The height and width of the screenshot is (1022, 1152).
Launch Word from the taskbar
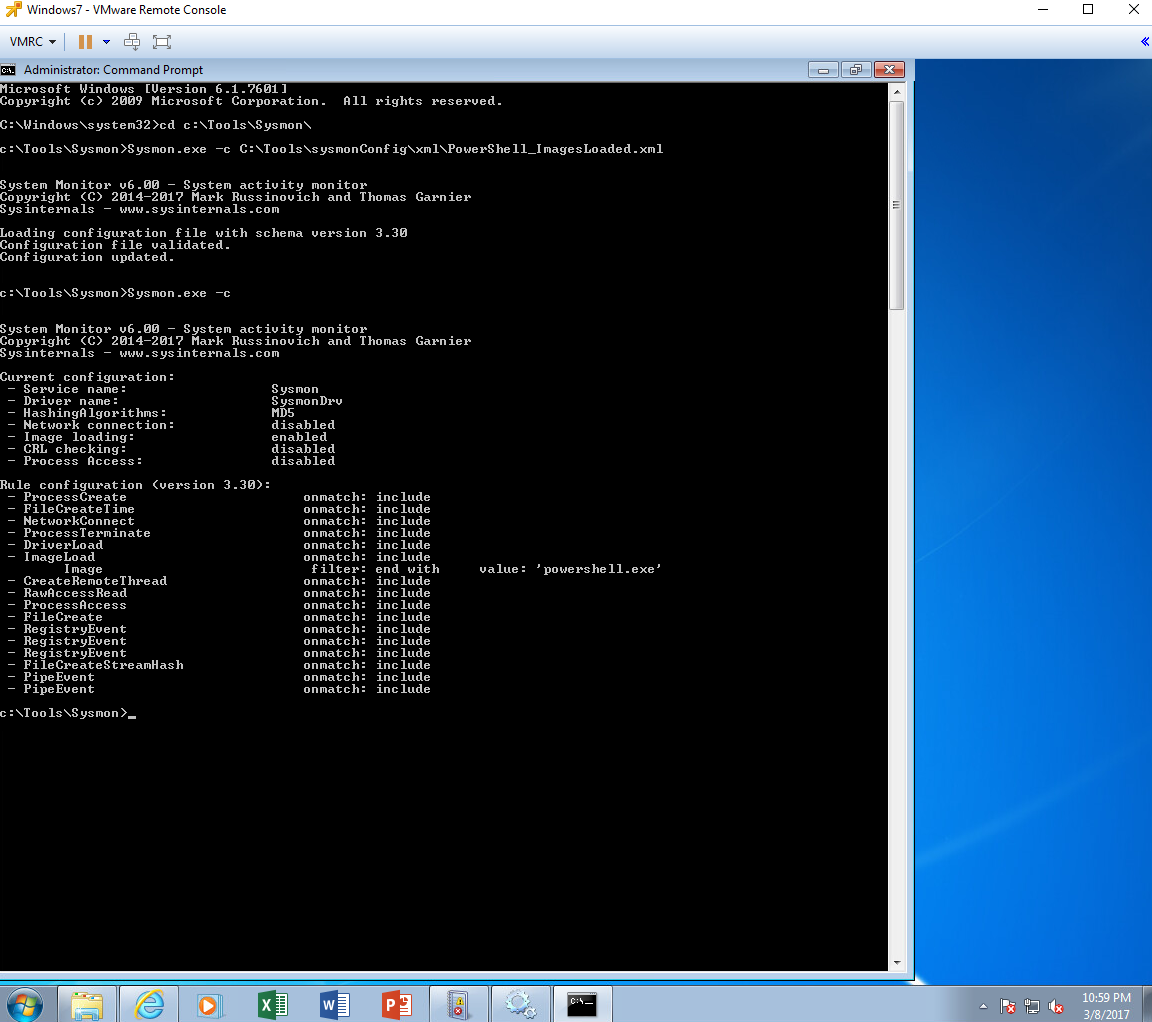334,1004
